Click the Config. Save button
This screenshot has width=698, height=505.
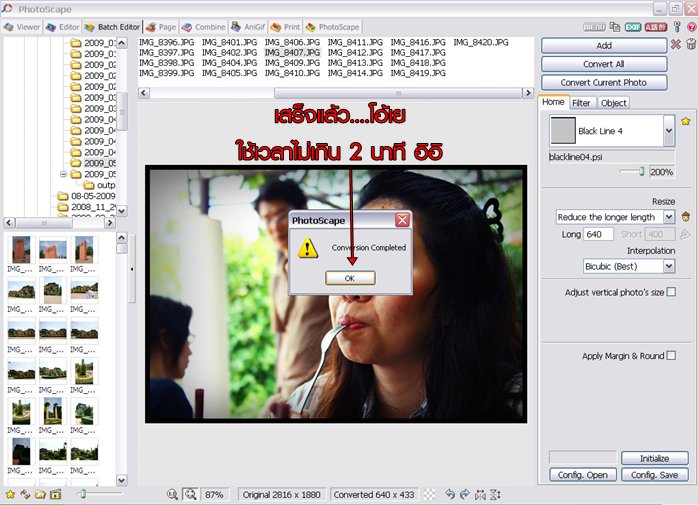click(654, 475)
